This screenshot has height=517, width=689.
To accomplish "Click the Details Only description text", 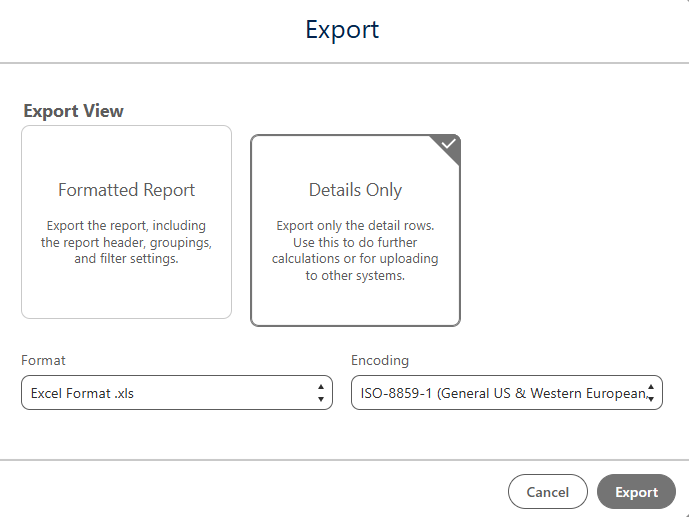I will (355, 250).
